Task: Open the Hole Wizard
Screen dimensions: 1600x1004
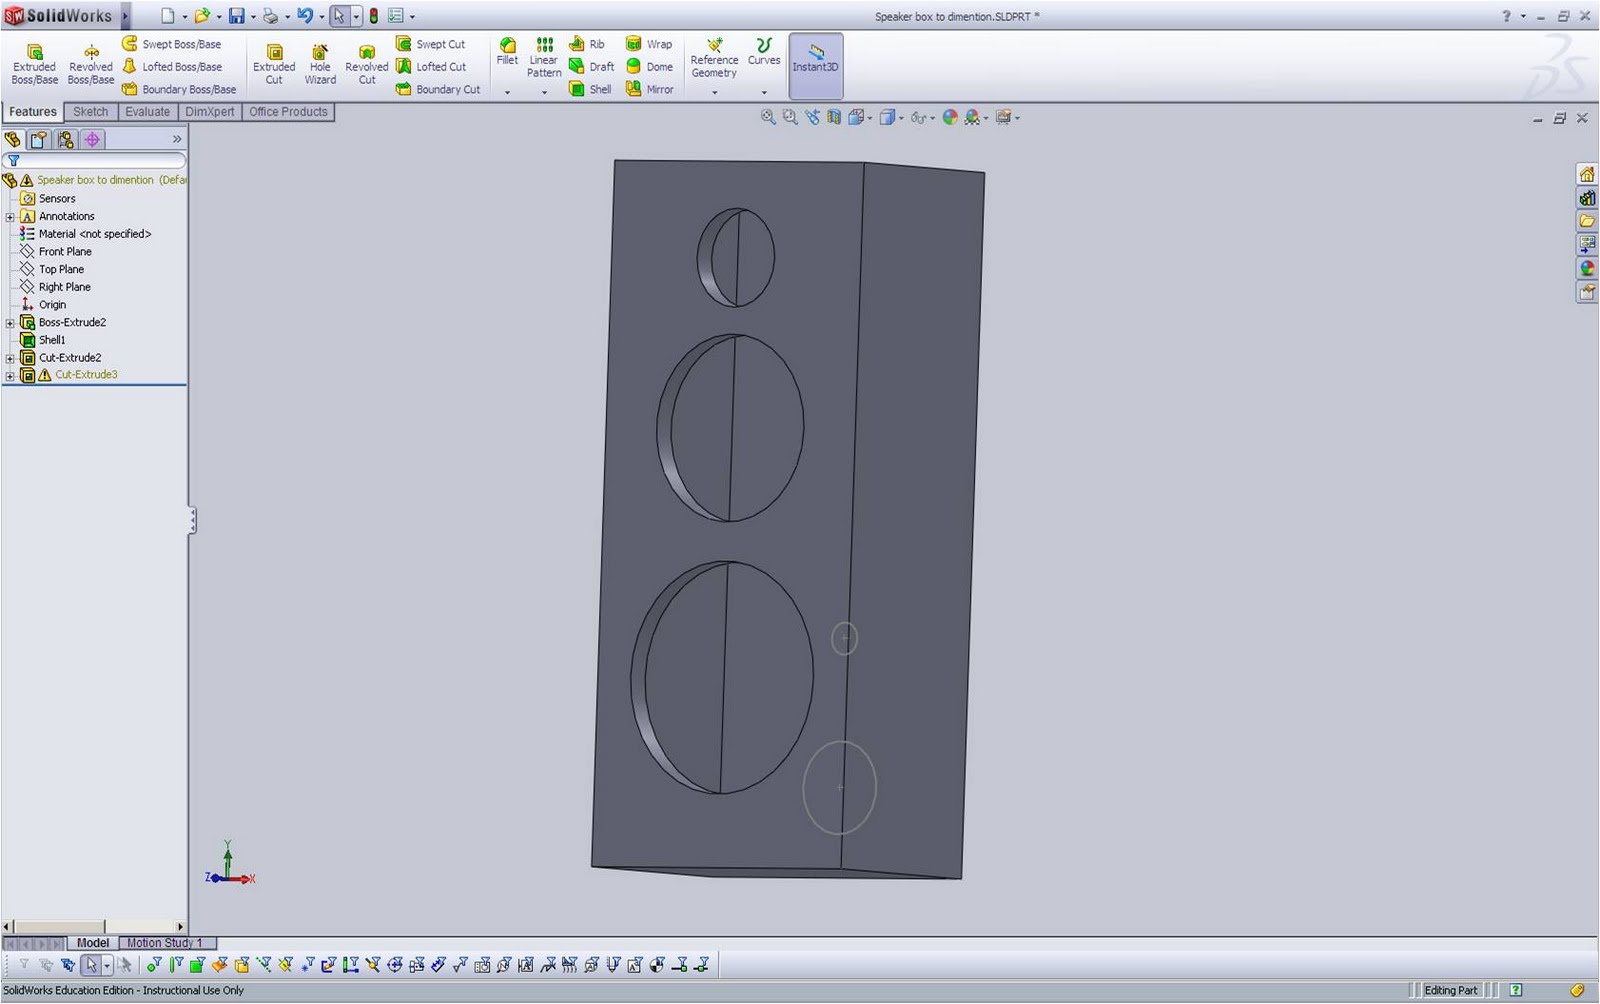Action: [x=320, y=65]
